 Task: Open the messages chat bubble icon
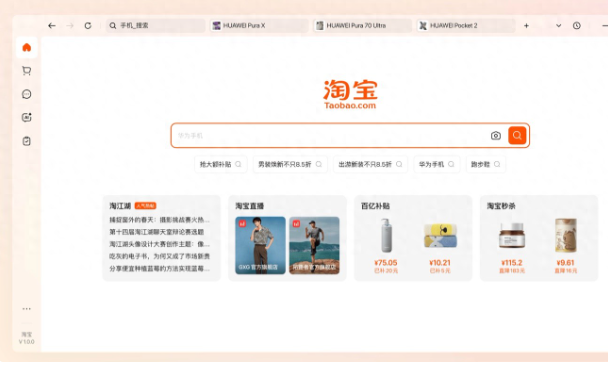[x=26, y=94]
